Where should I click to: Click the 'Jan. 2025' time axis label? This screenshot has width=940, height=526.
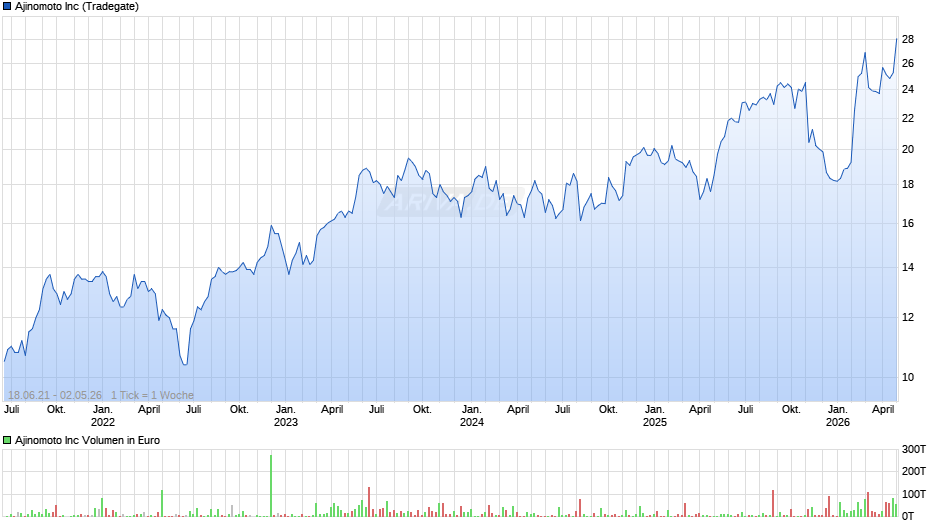(655, 416)
